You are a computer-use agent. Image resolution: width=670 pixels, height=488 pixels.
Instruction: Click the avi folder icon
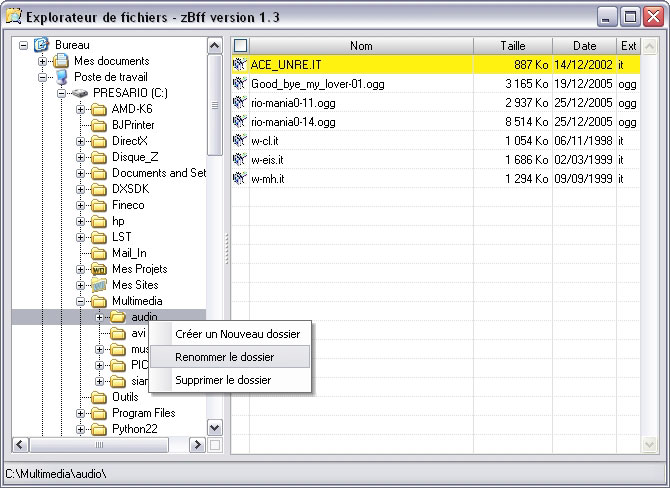pyautogui.click(x=118, y=333)
